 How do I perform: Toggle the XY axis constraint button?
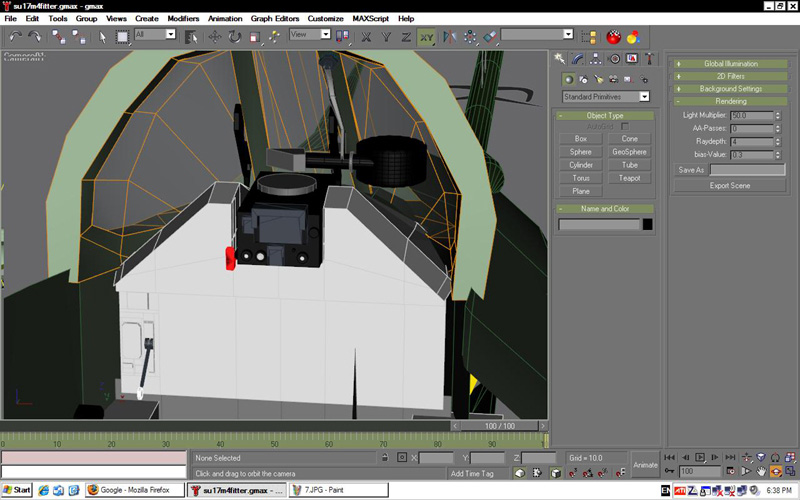(x=426, y=36)
